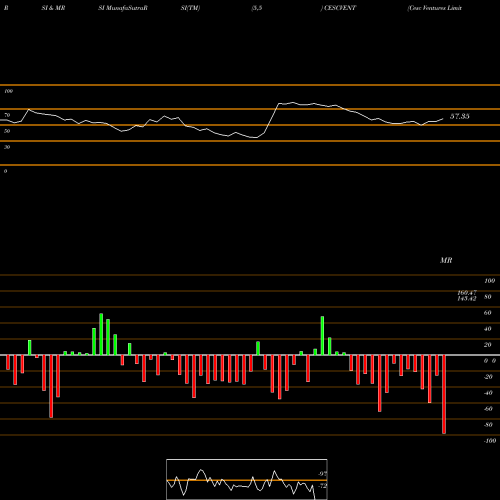This screenshot has height=500, width=500.
Task: Click the MR axis label -80
Action: coord(488,425)
